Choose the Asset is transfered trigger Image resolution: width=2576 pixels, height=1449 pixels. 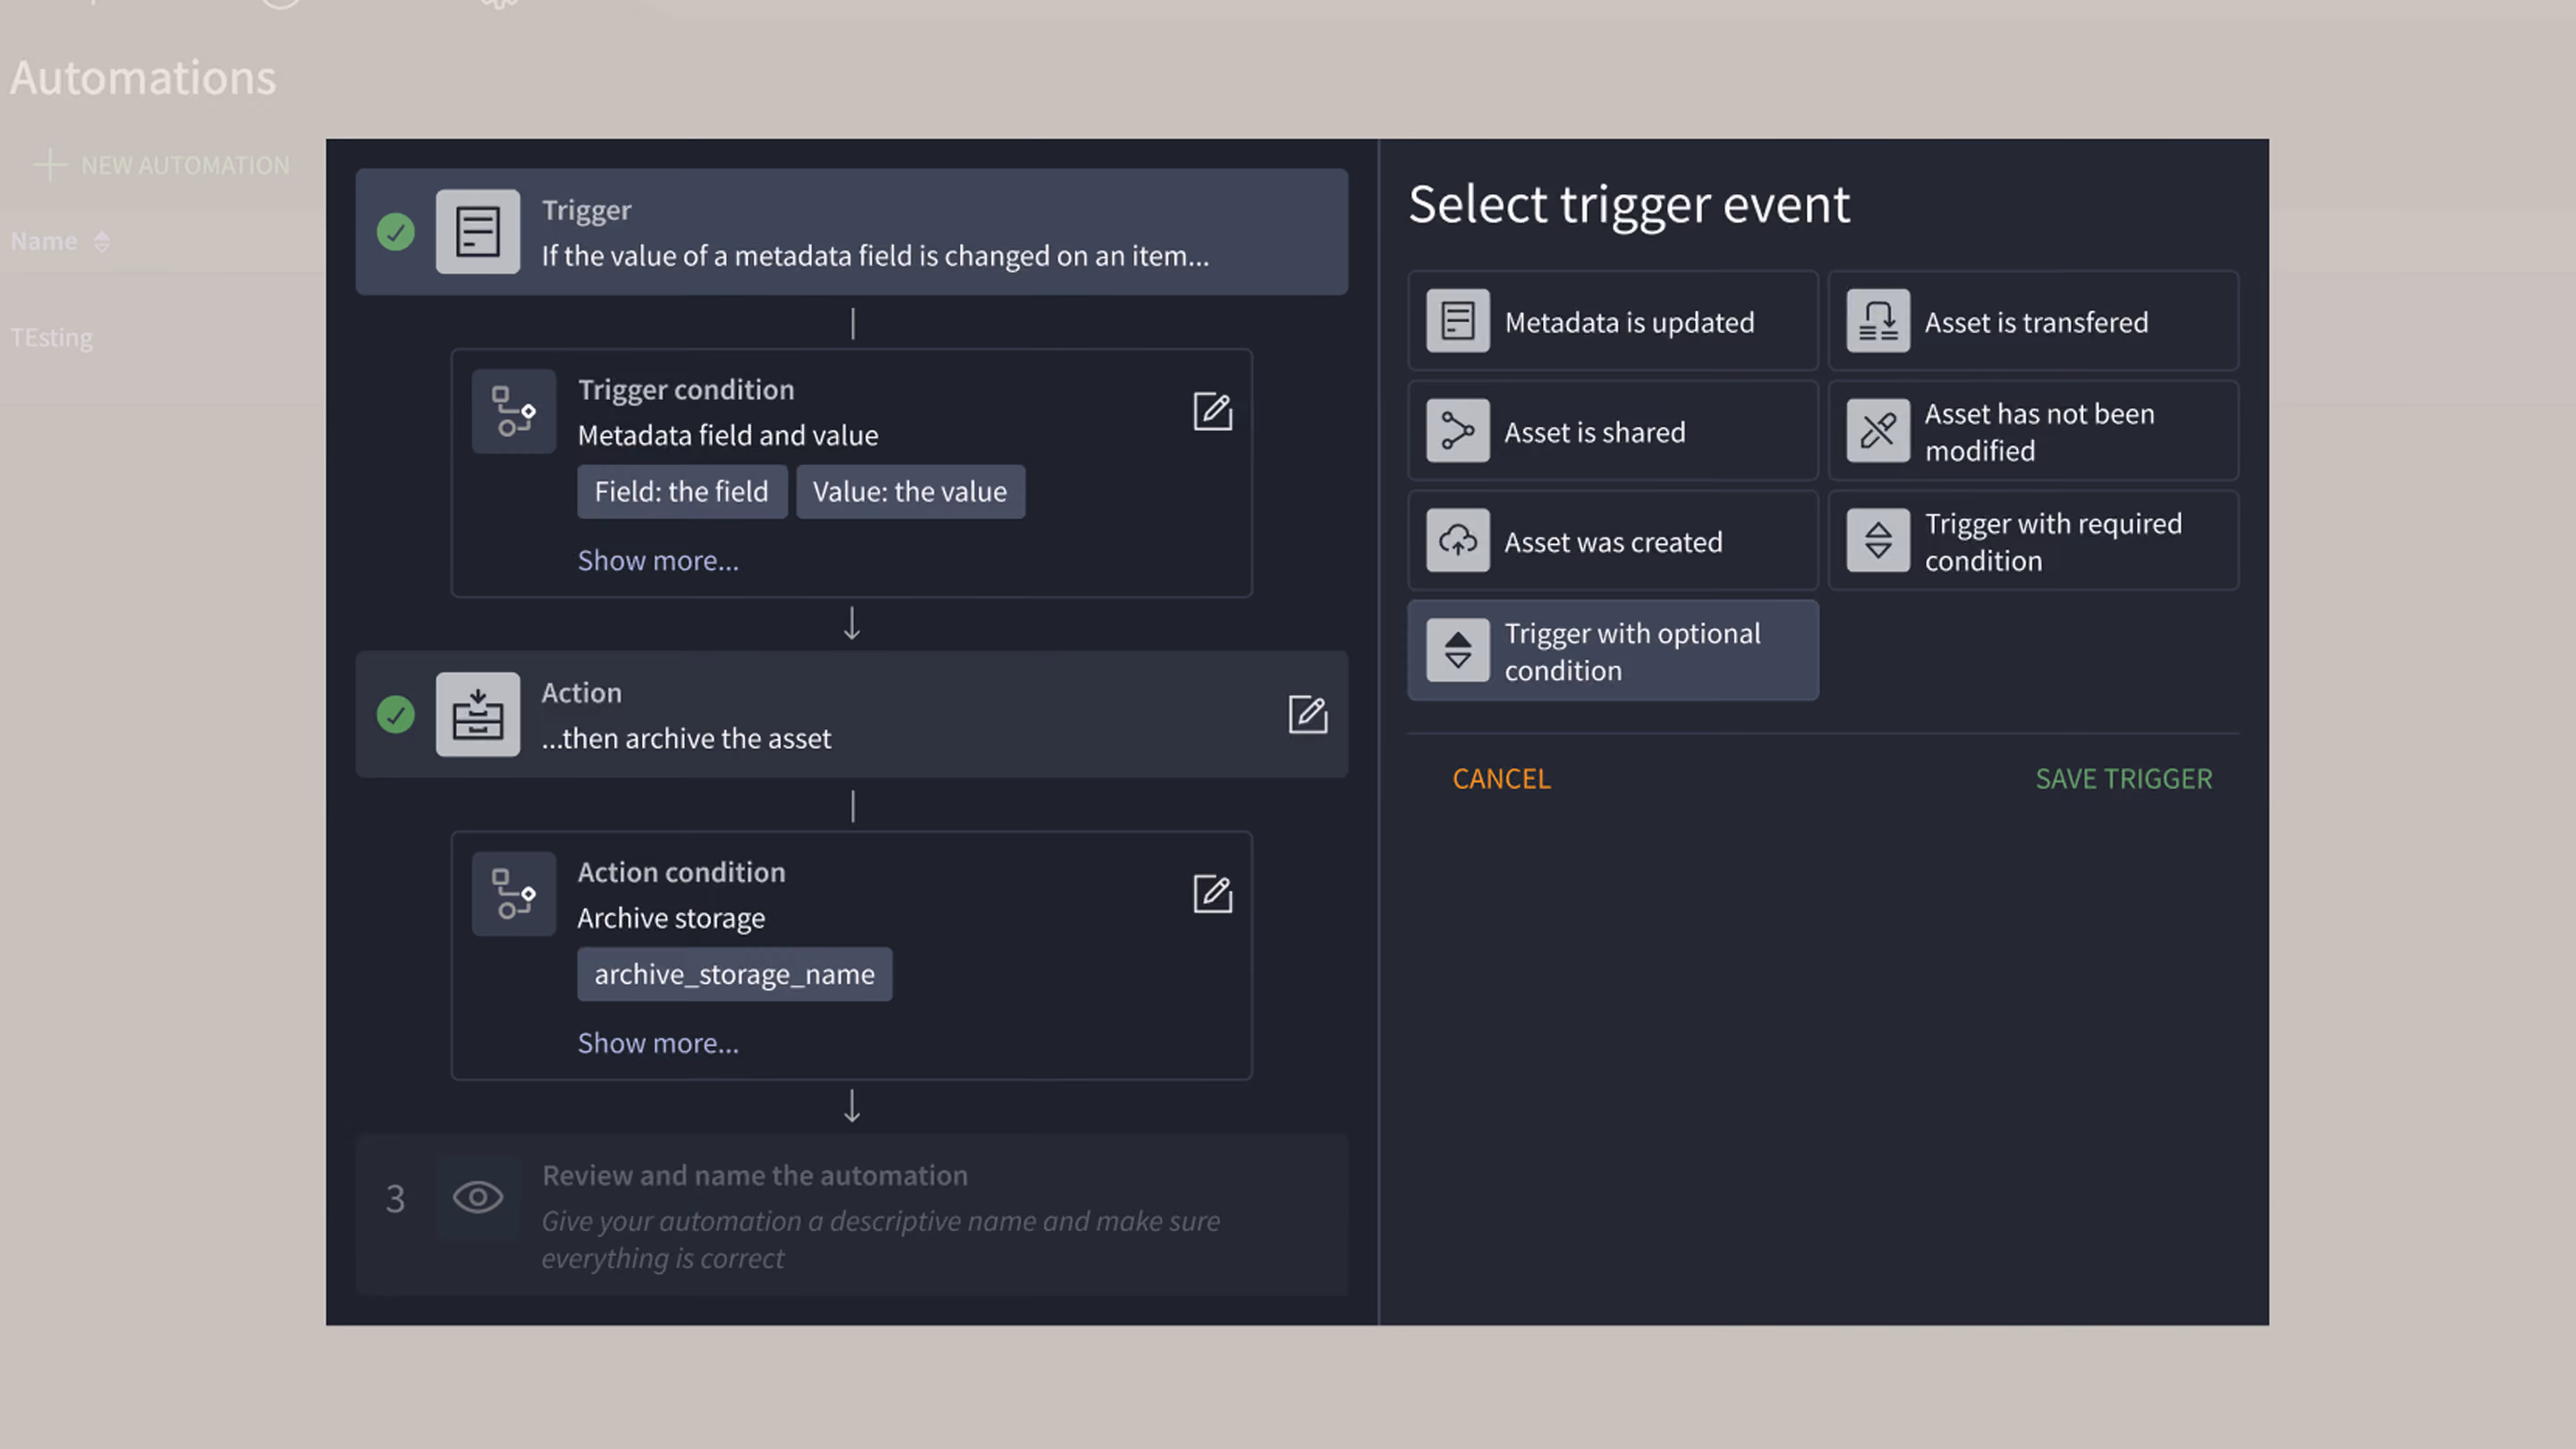[2032, 321]
